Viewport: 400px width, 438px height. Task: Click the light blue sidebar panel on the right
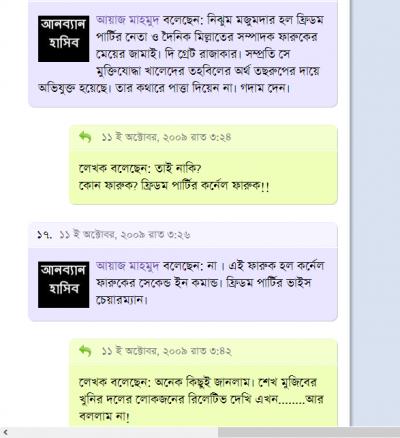(x=376, y=213)
